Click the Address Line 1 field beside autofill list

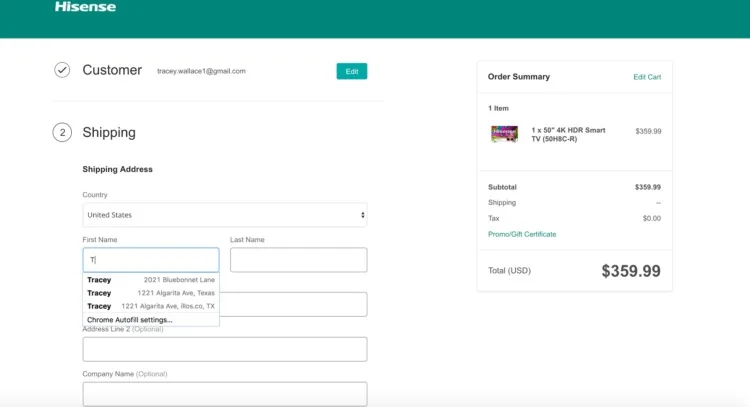tap(293, 305)
